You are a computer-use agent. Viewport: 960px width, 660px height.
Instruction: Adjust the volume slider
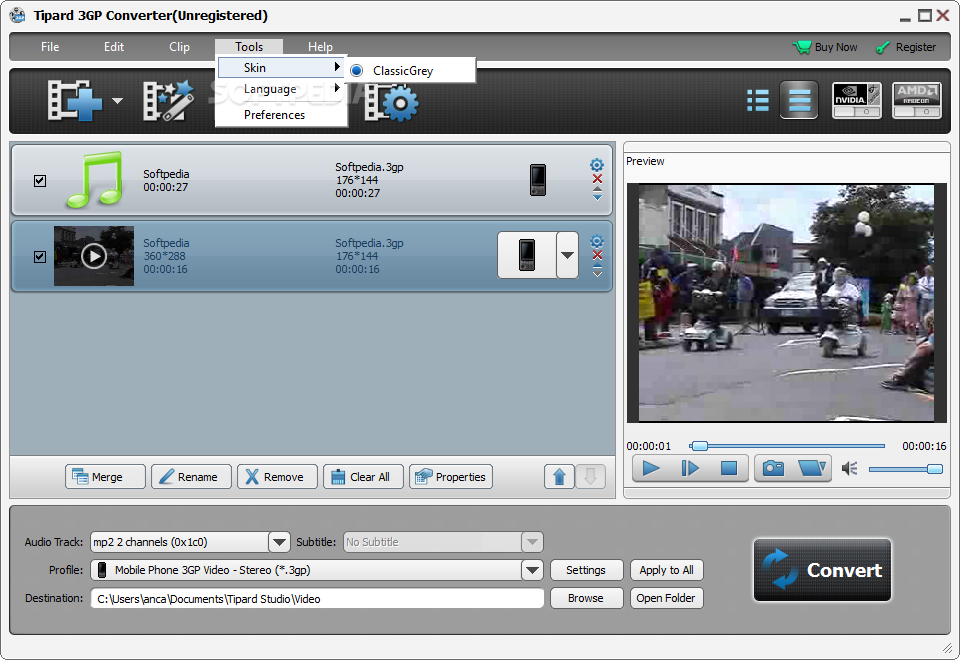906,470
